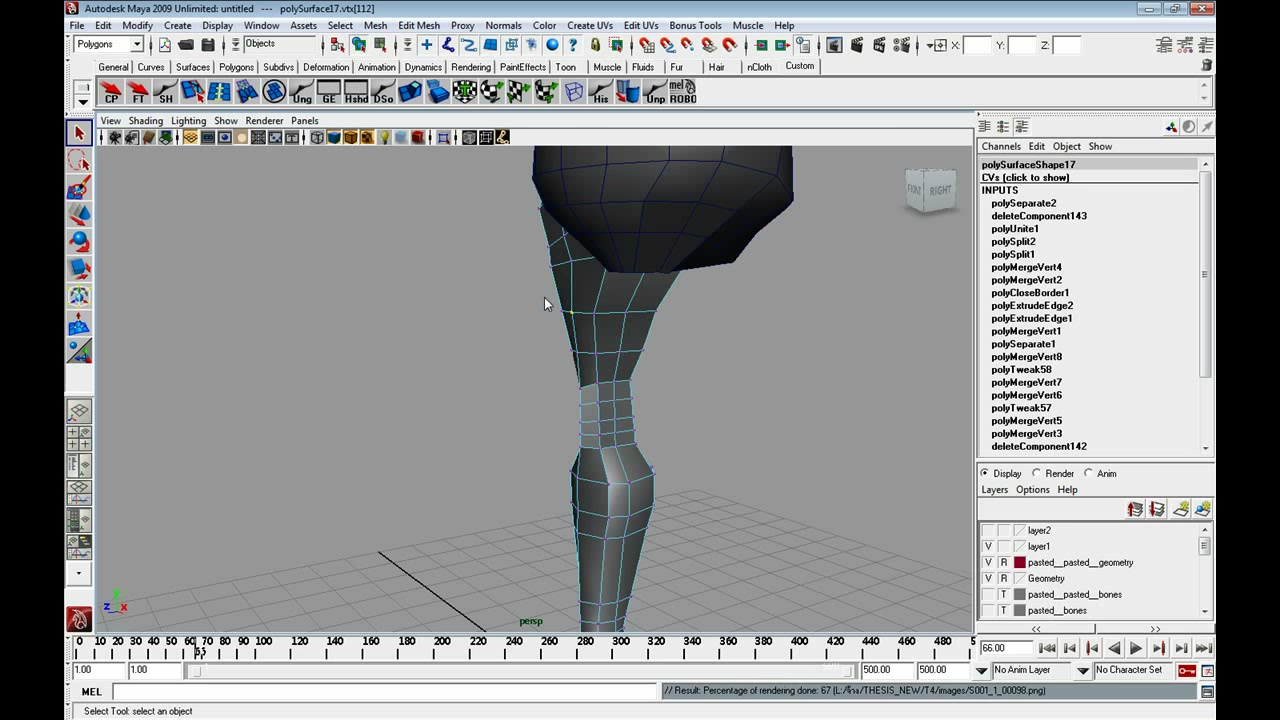The width and height of the screenshot is (1280, 720).
Task: Click the Unp shelf button
Action: [655, 92]
